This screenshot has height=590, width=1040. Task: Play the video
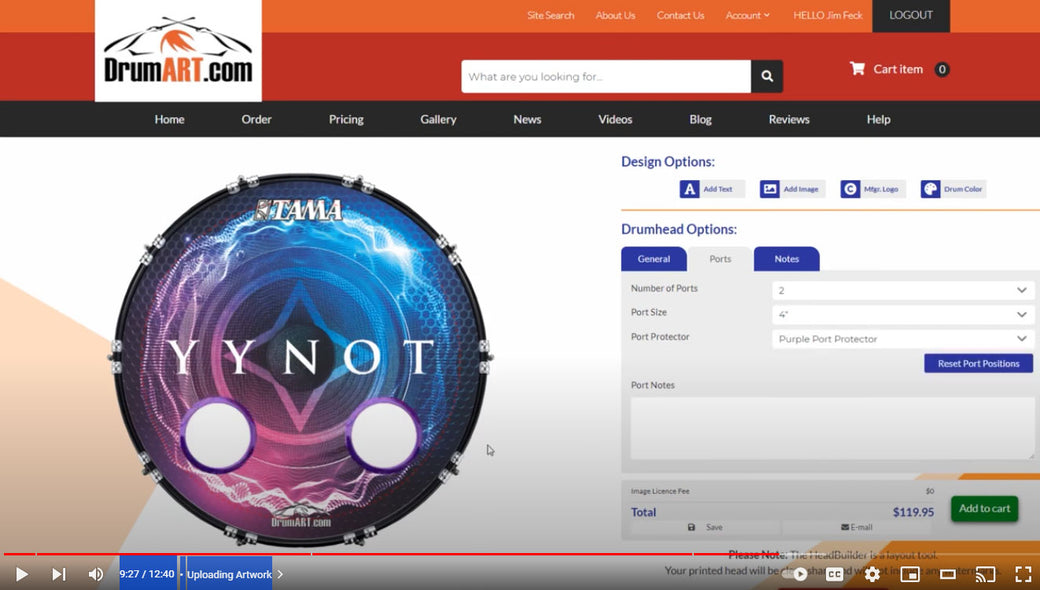pos(21,574)
